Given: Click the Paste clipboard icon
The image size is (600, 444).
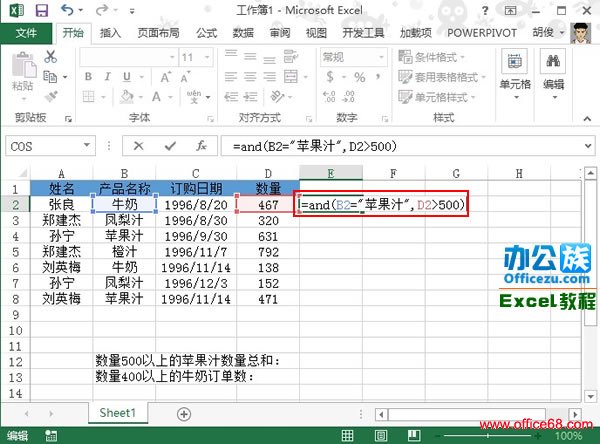Looking at the screenshot, I should (23, 66).
